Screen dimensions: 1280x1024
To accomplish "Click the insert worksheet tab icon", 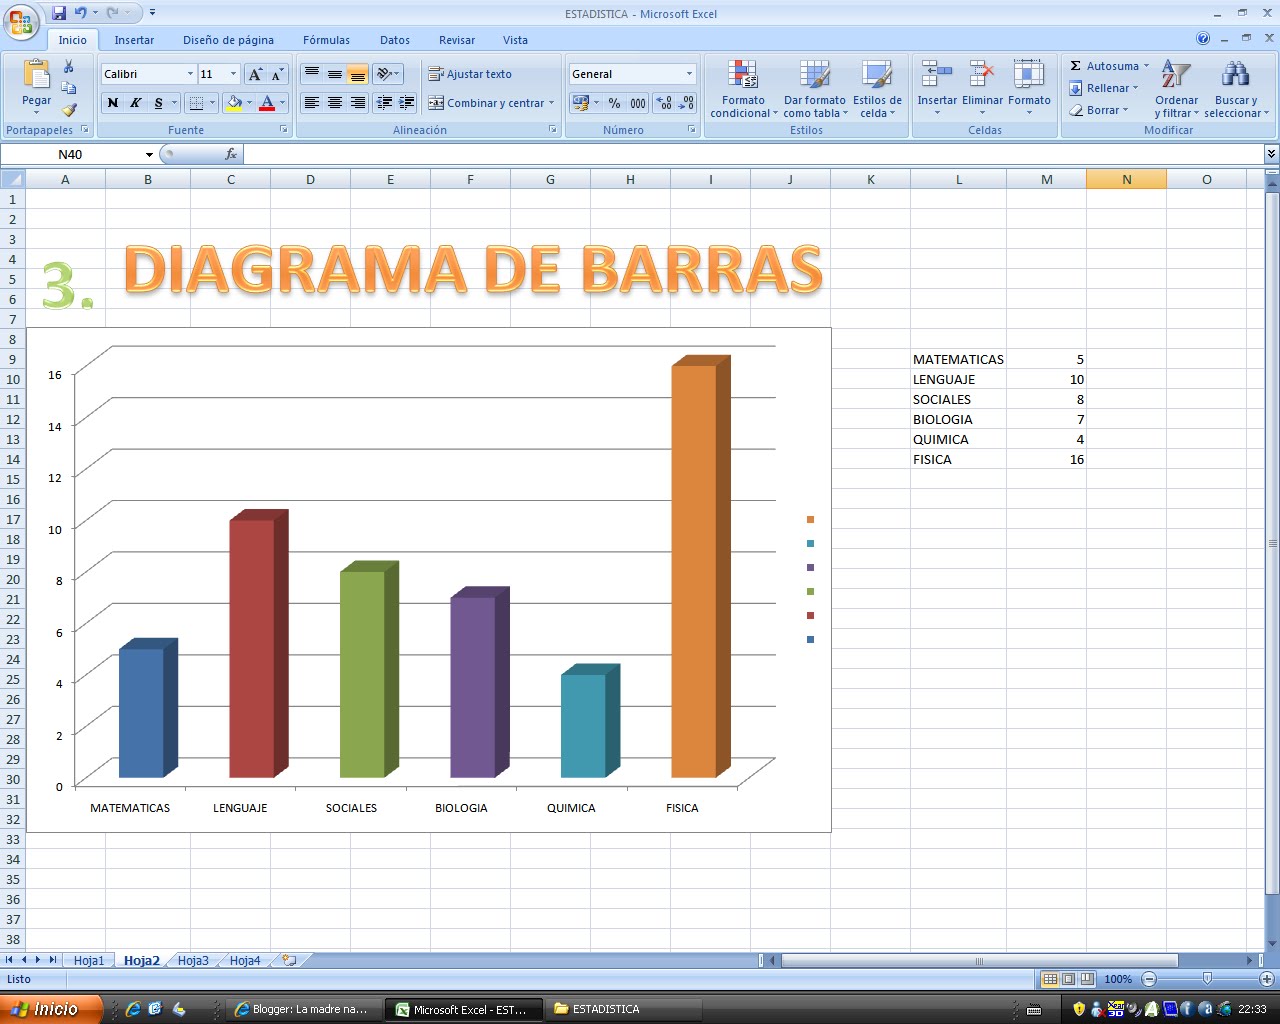I will point(289,960).
